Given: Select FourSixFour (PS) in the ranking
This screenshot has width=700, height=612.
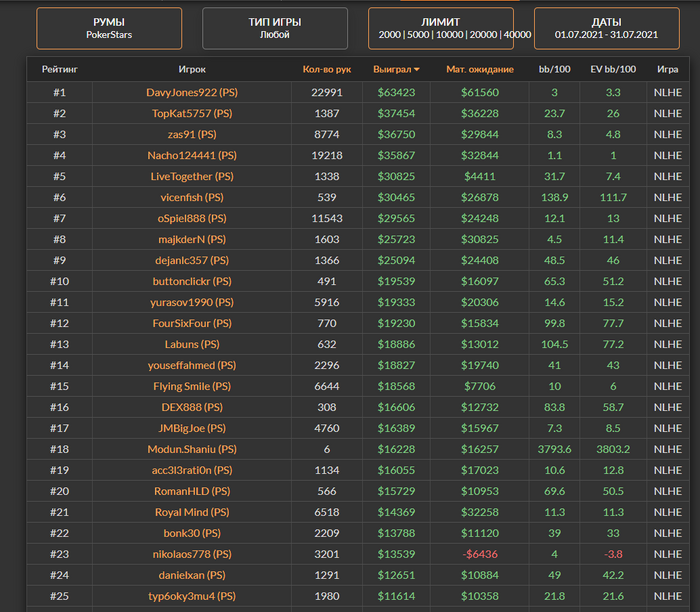Looking at the screenshot, I should tap(191, 323).
